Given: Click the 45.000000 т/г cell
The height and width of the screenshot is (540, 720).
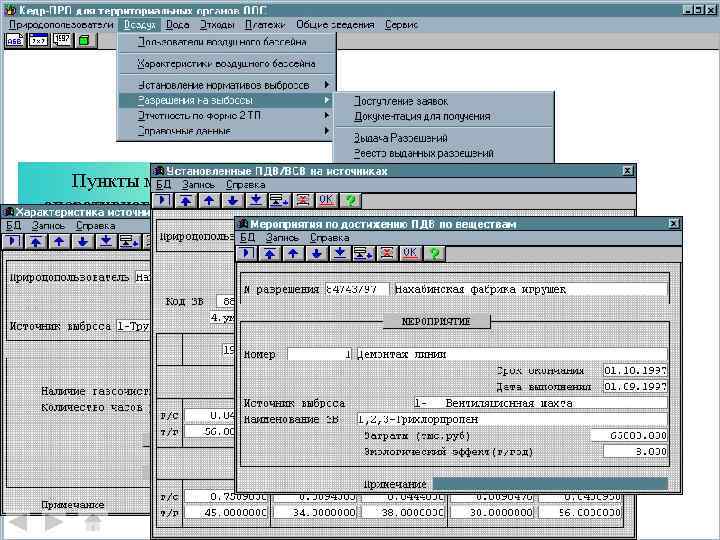Looking at the screenshot, I should pos(226,512).
